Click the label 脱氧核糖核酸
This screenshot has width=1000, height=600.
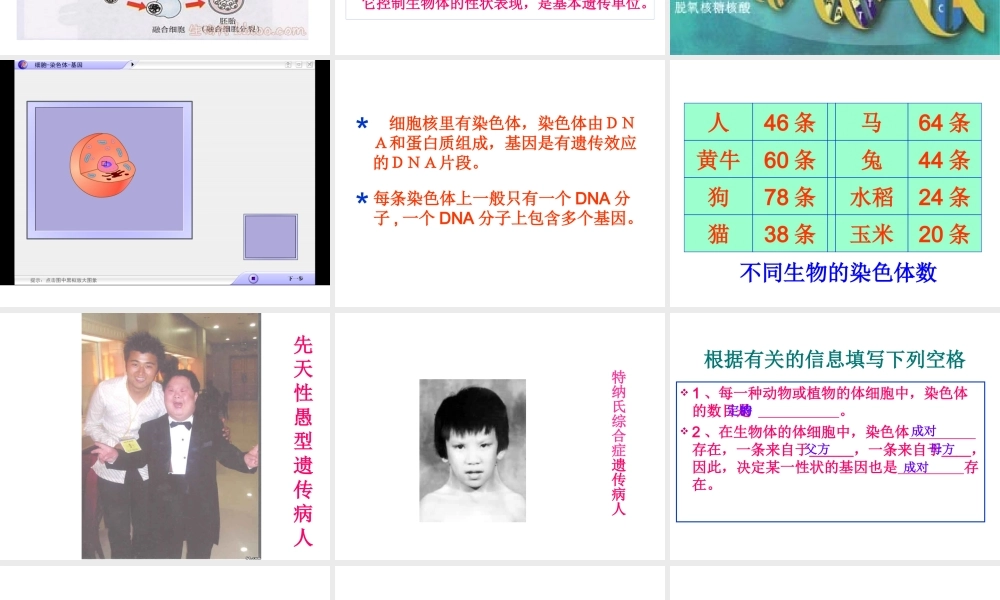tap(712, 8)
